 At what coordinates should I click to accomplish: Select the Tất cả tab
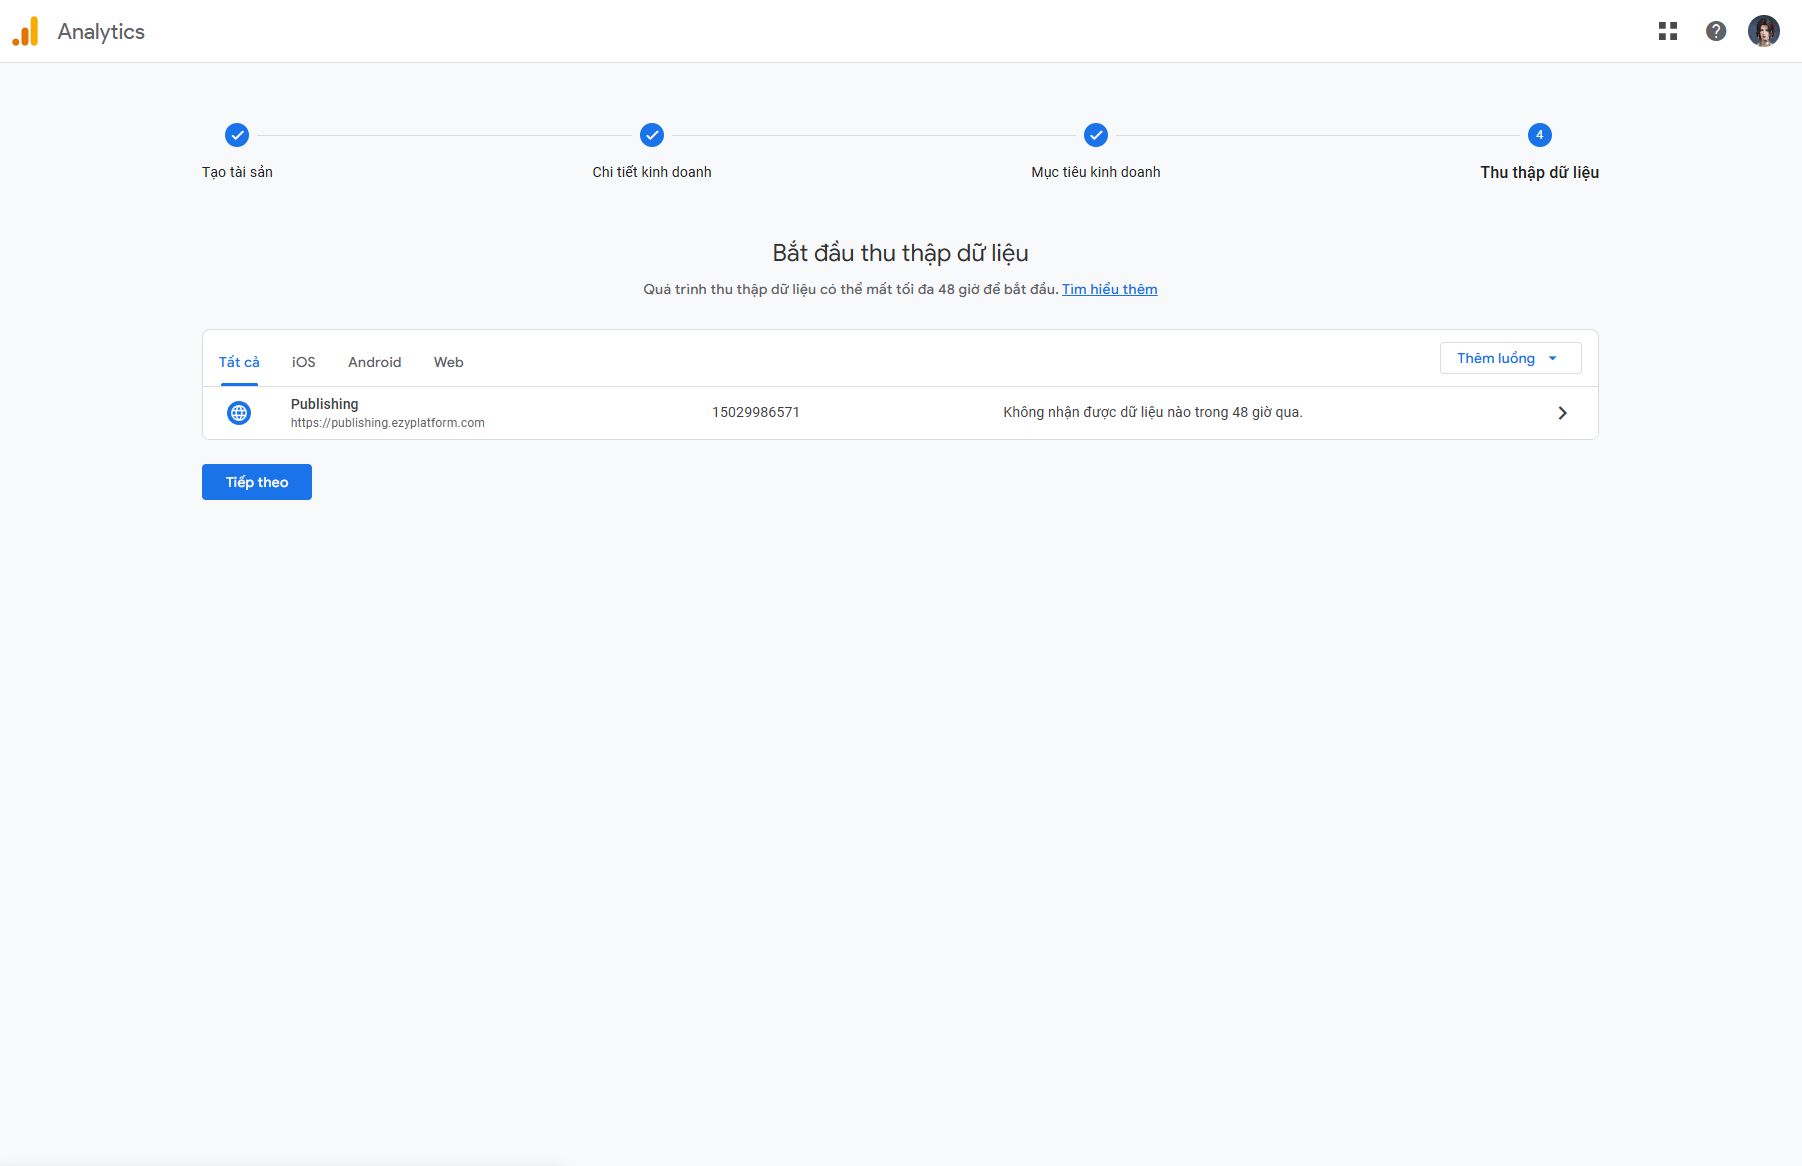[239, 362]
